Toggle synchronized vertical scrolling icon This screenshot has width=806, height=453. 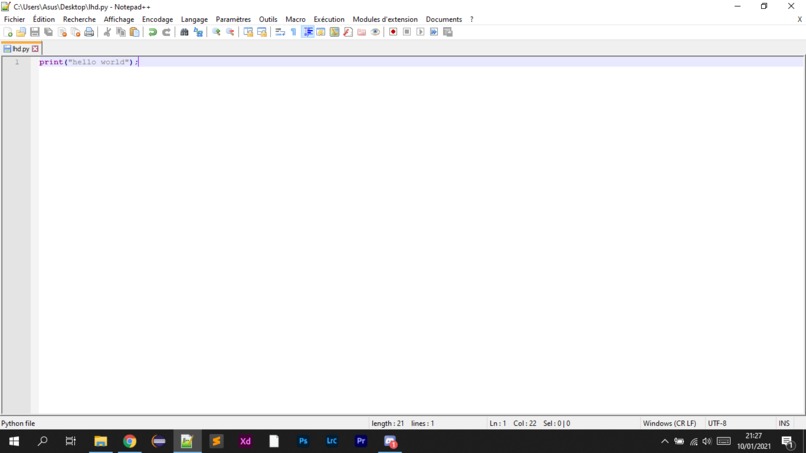click(248, 32)
